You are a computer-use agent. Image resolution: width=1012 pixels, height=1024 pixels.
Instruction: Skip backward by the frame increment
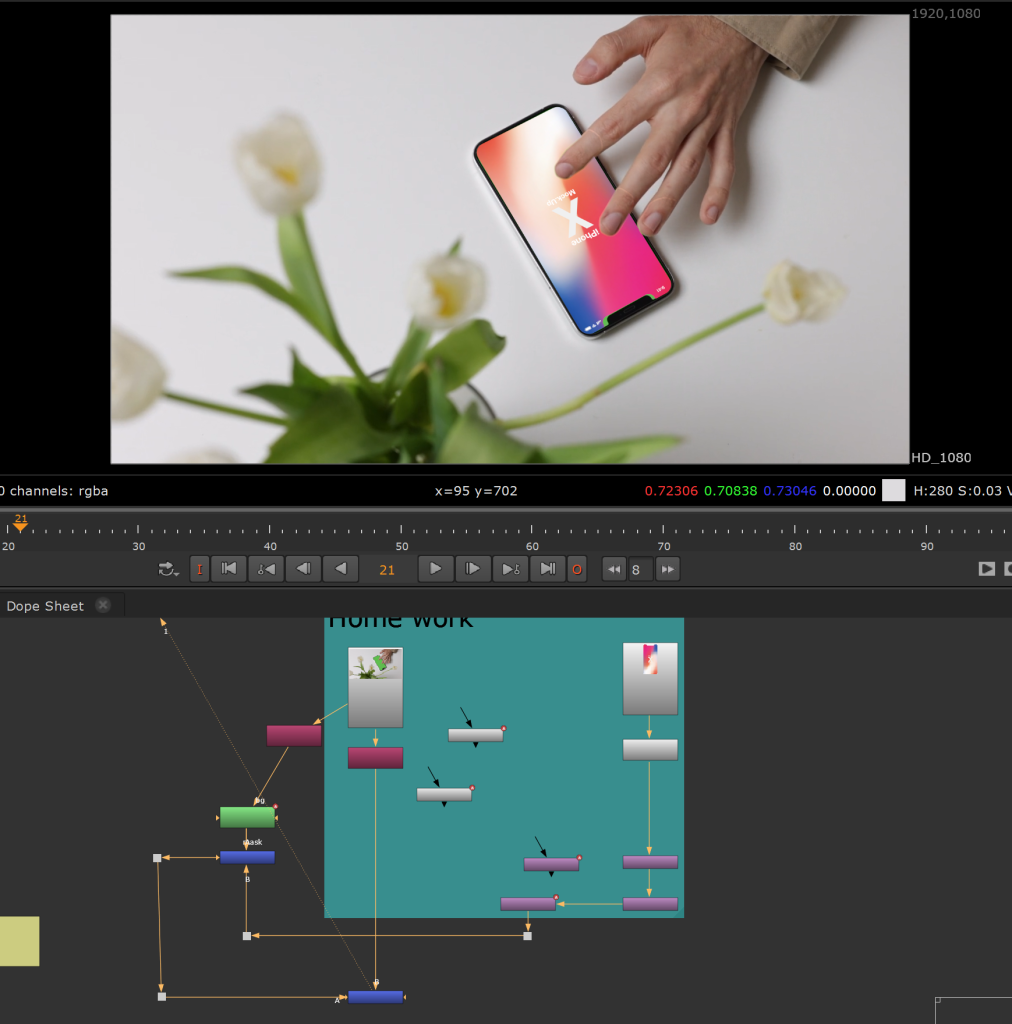614,569
